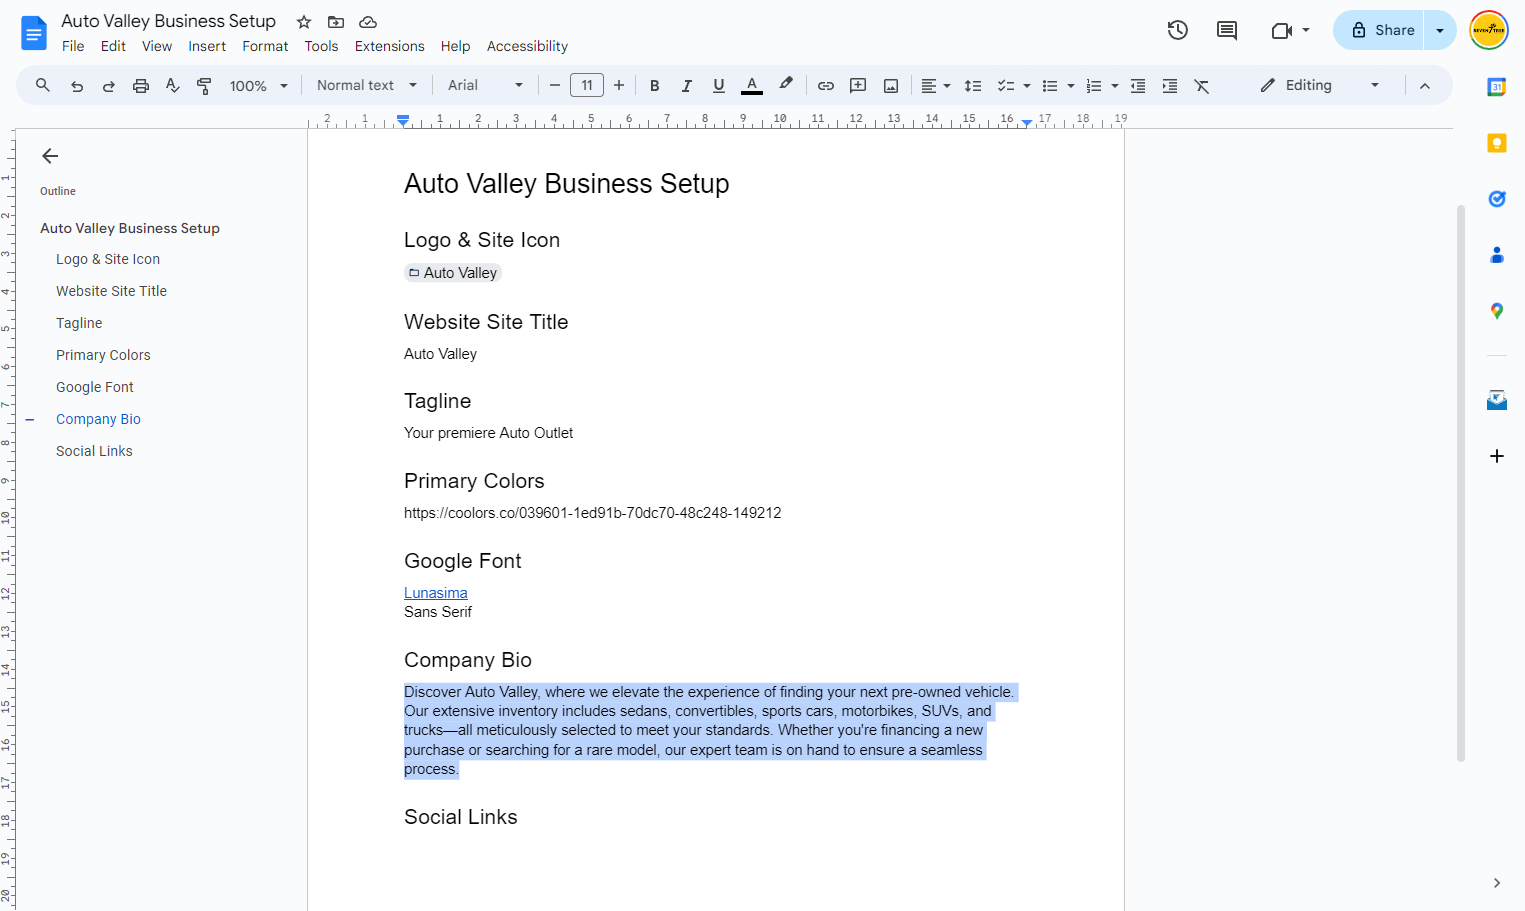Open Google Maps side panel

[1497, 311]
